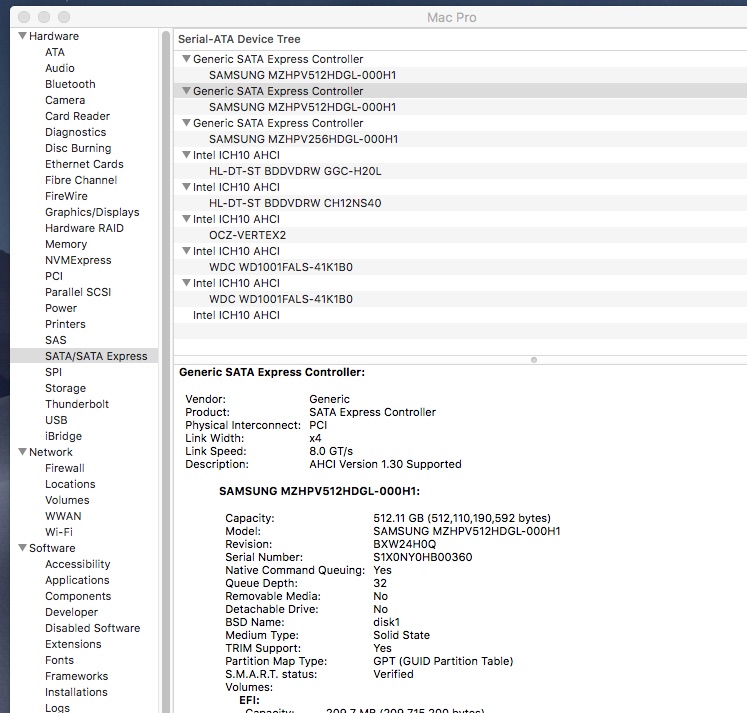The image size is (747, 713).
Task: Click the sidebar vertical scrollbar
Action: 166,372
